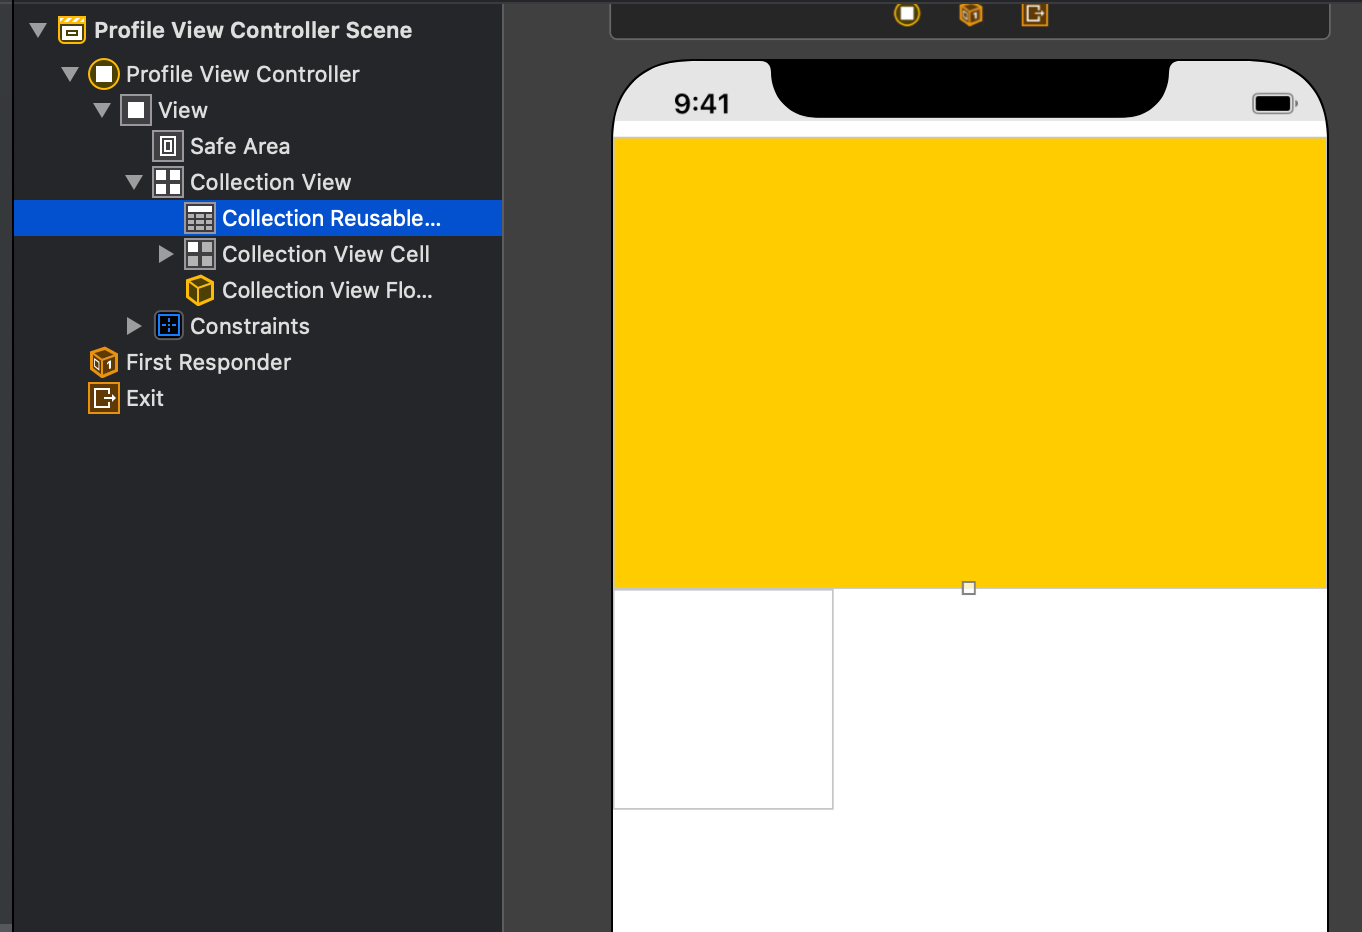The image size is (1362, 932).
Task: Click the Collection Reusable View icon
Action: [x=200, y=218]
